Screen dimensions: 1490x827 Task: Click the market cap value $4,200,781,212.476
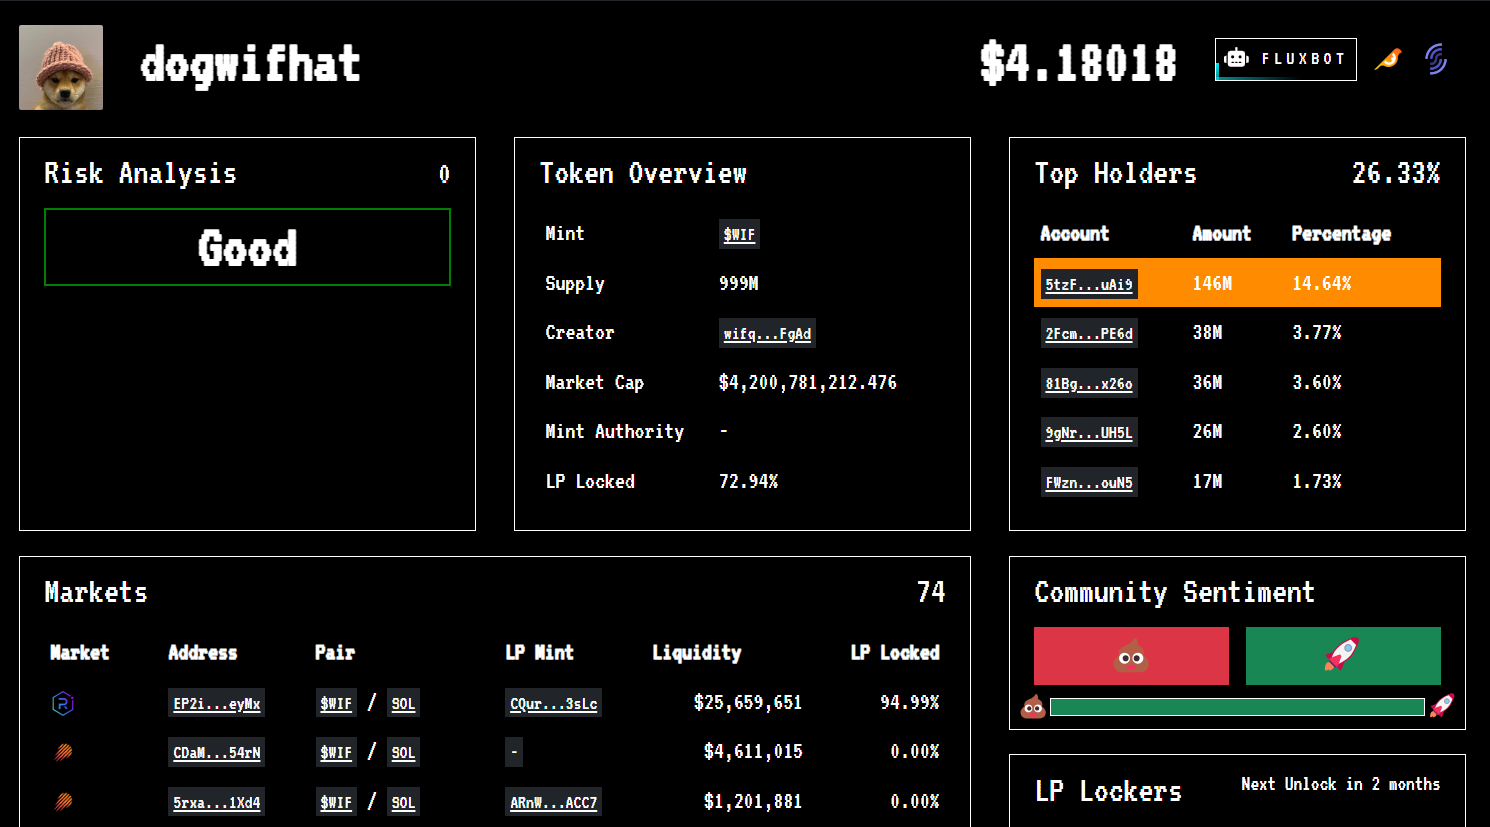808,382
